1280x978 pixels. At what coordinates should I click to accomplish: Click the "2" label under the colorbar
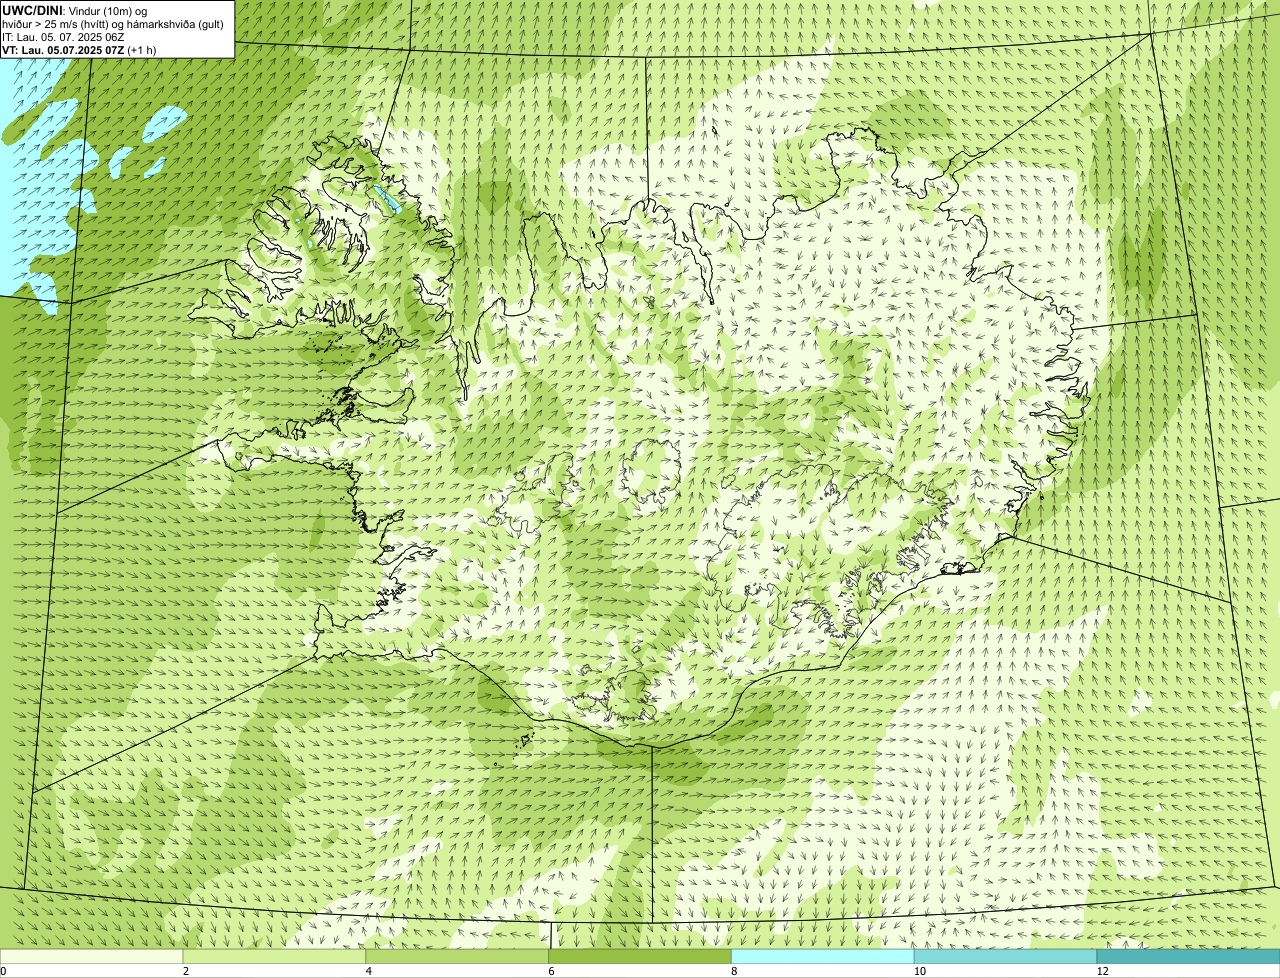coord(186,971)
